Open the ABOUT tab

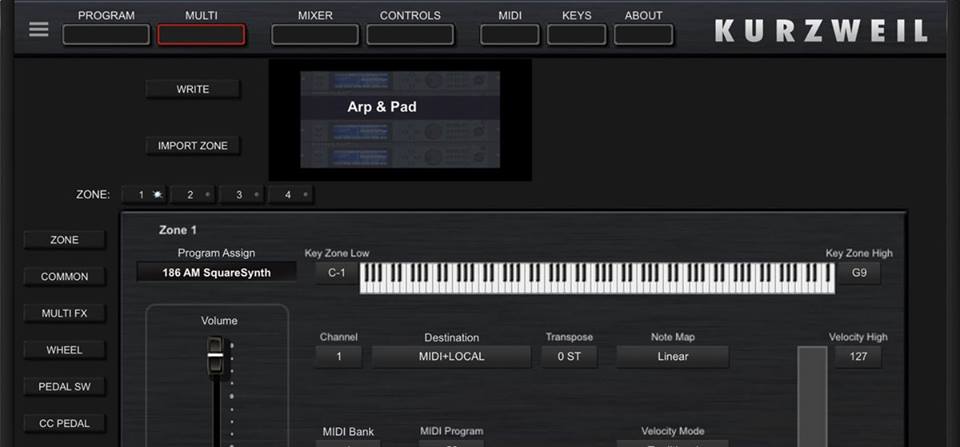coord(643,34)
